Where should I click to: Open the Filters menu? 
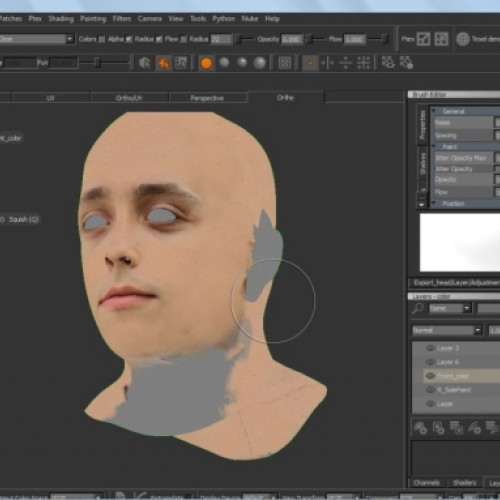(122, 19)
